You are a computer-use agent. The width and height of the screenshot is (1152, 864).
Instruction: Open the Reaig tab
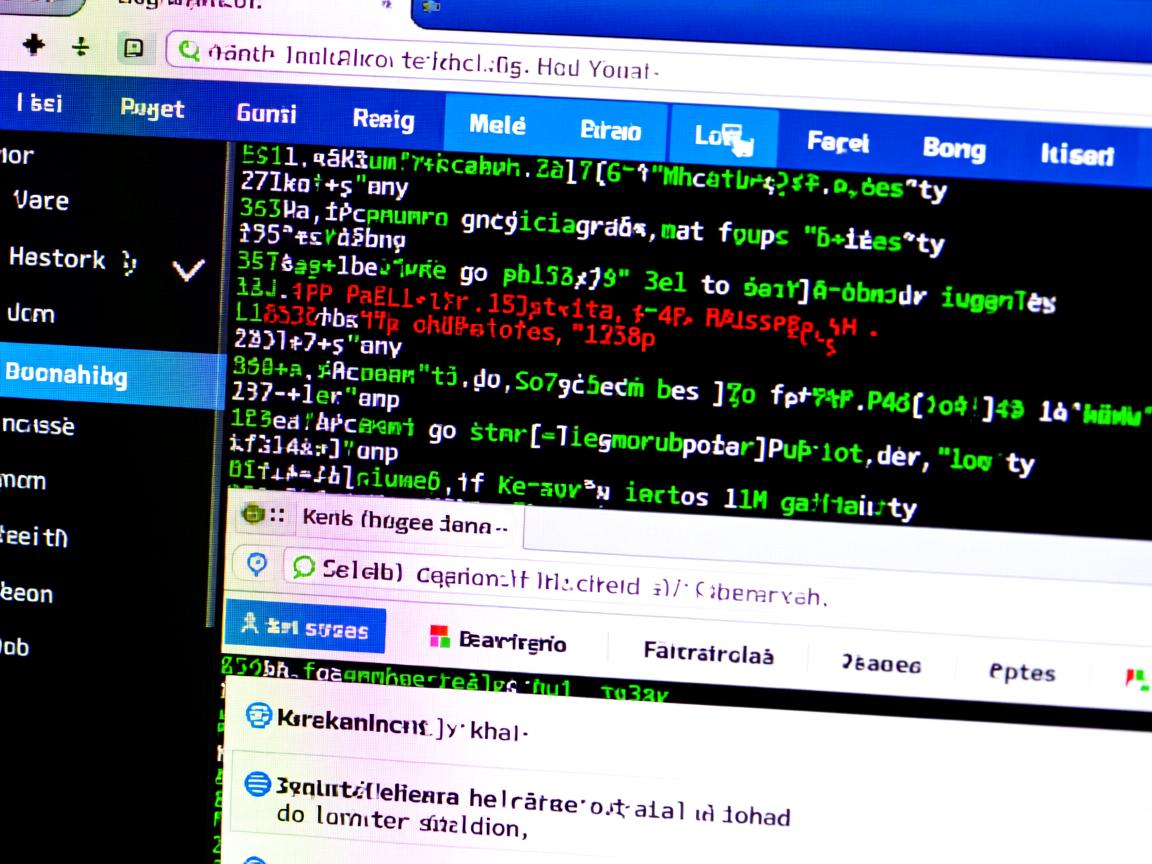[383, 119]
